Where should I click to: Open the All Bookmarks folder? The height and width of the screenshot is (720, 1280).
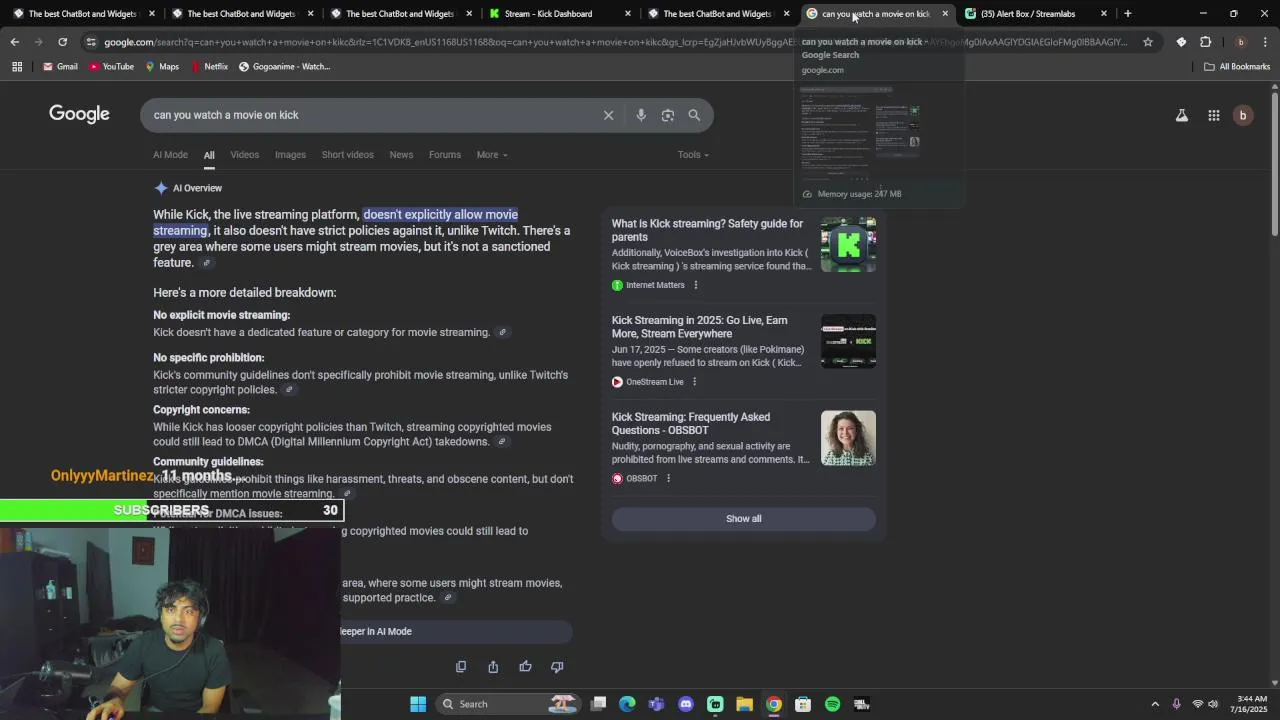[x=1237, y=67]
